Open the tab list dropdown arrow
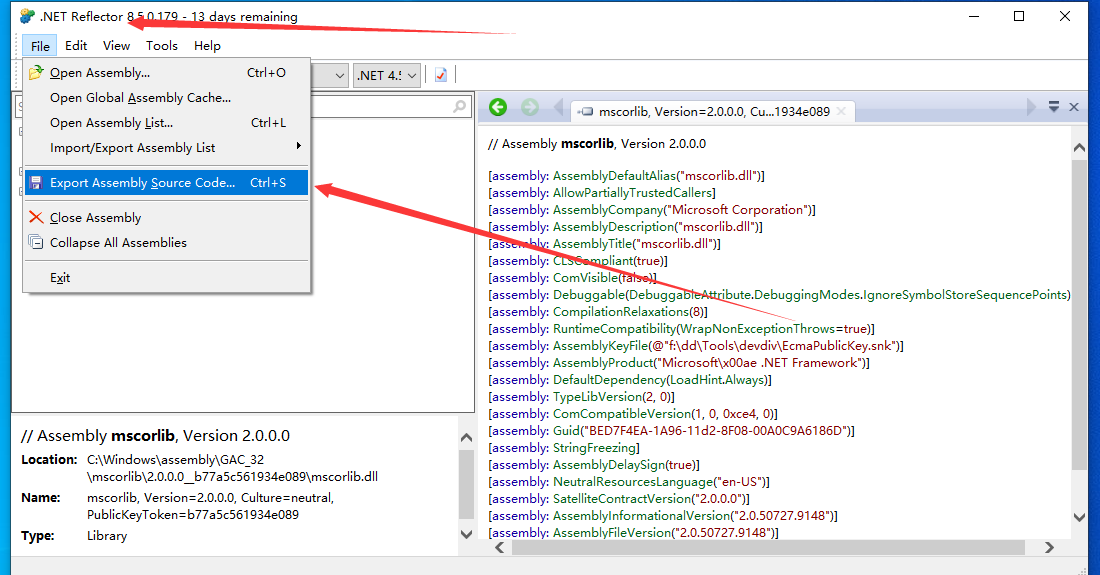 pos(1054,107)
